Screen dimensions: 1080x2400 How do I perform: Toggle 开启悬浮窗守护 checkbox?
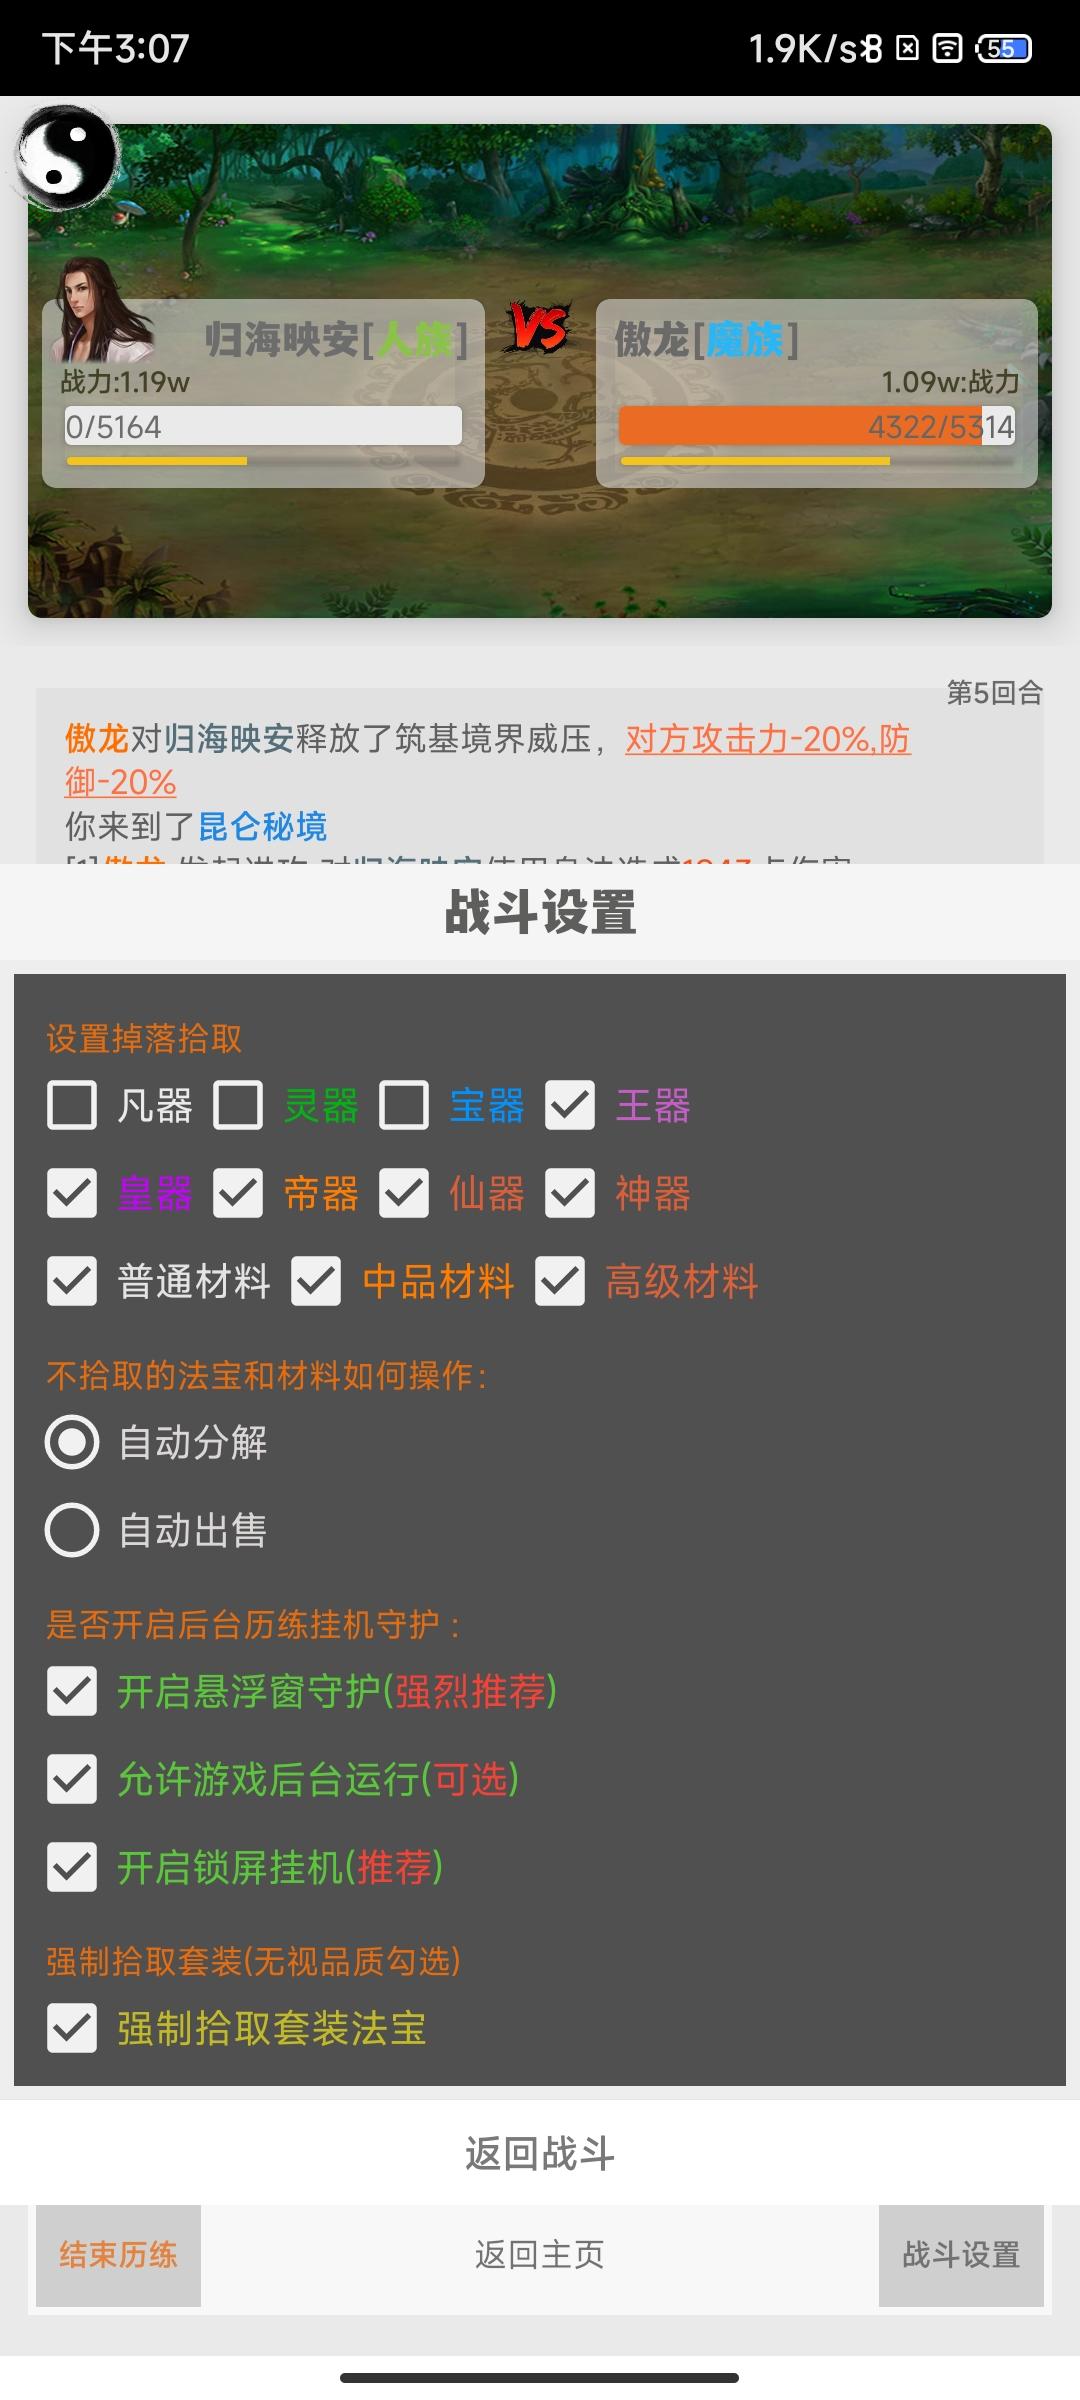pos(72,1691)
